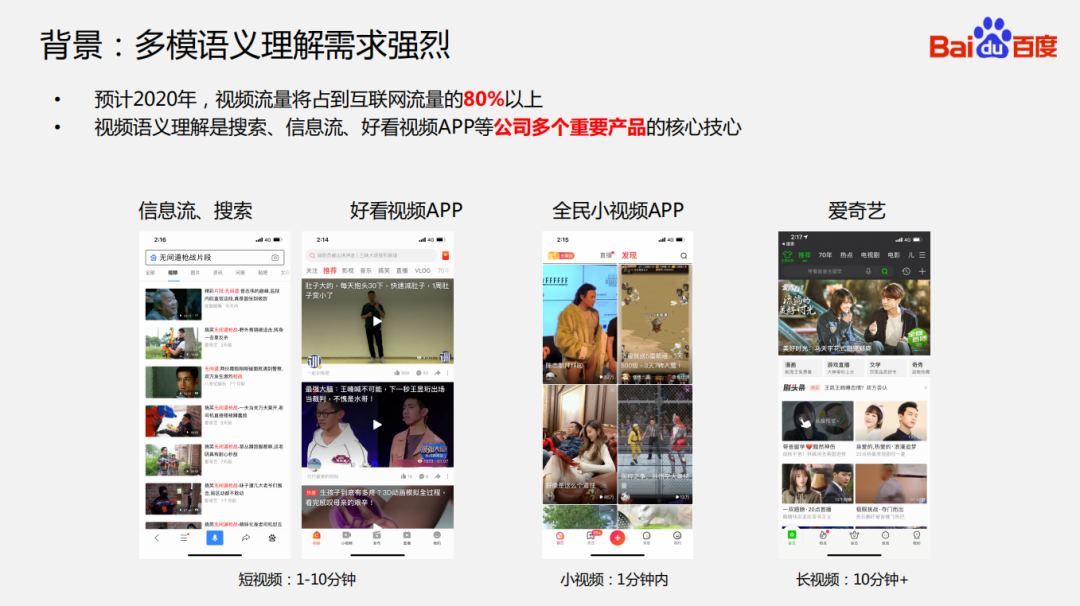Switch to the 直播 tab in Quanmin app

point(606,255)
